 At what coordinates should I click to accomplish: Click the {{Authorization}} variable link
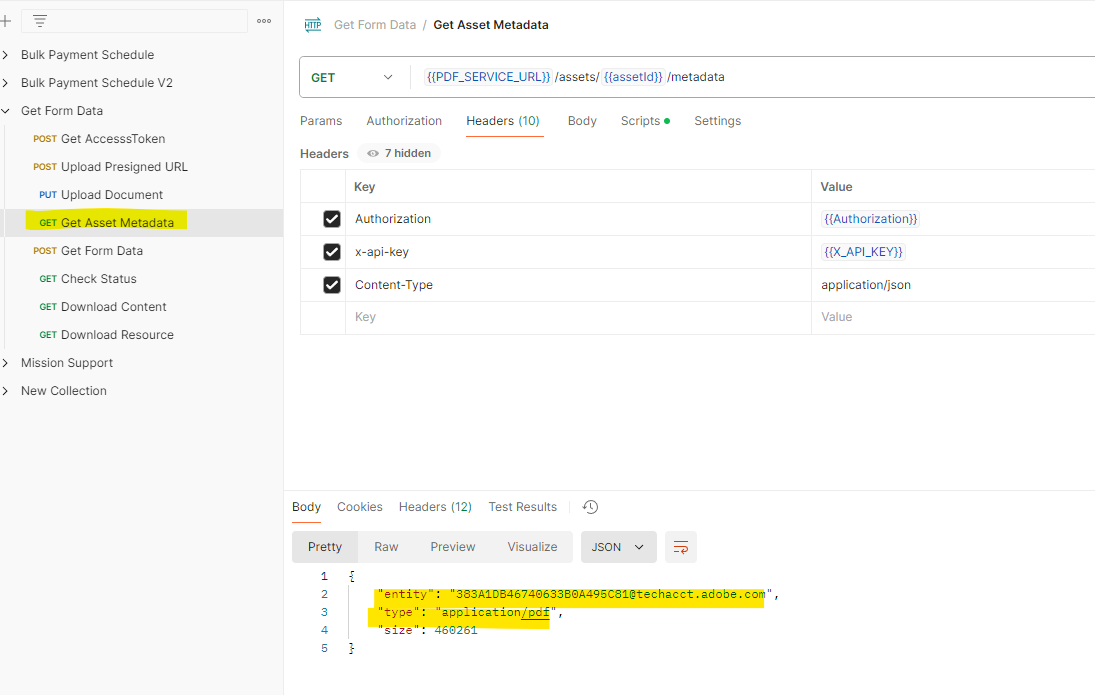pos(870,218)
